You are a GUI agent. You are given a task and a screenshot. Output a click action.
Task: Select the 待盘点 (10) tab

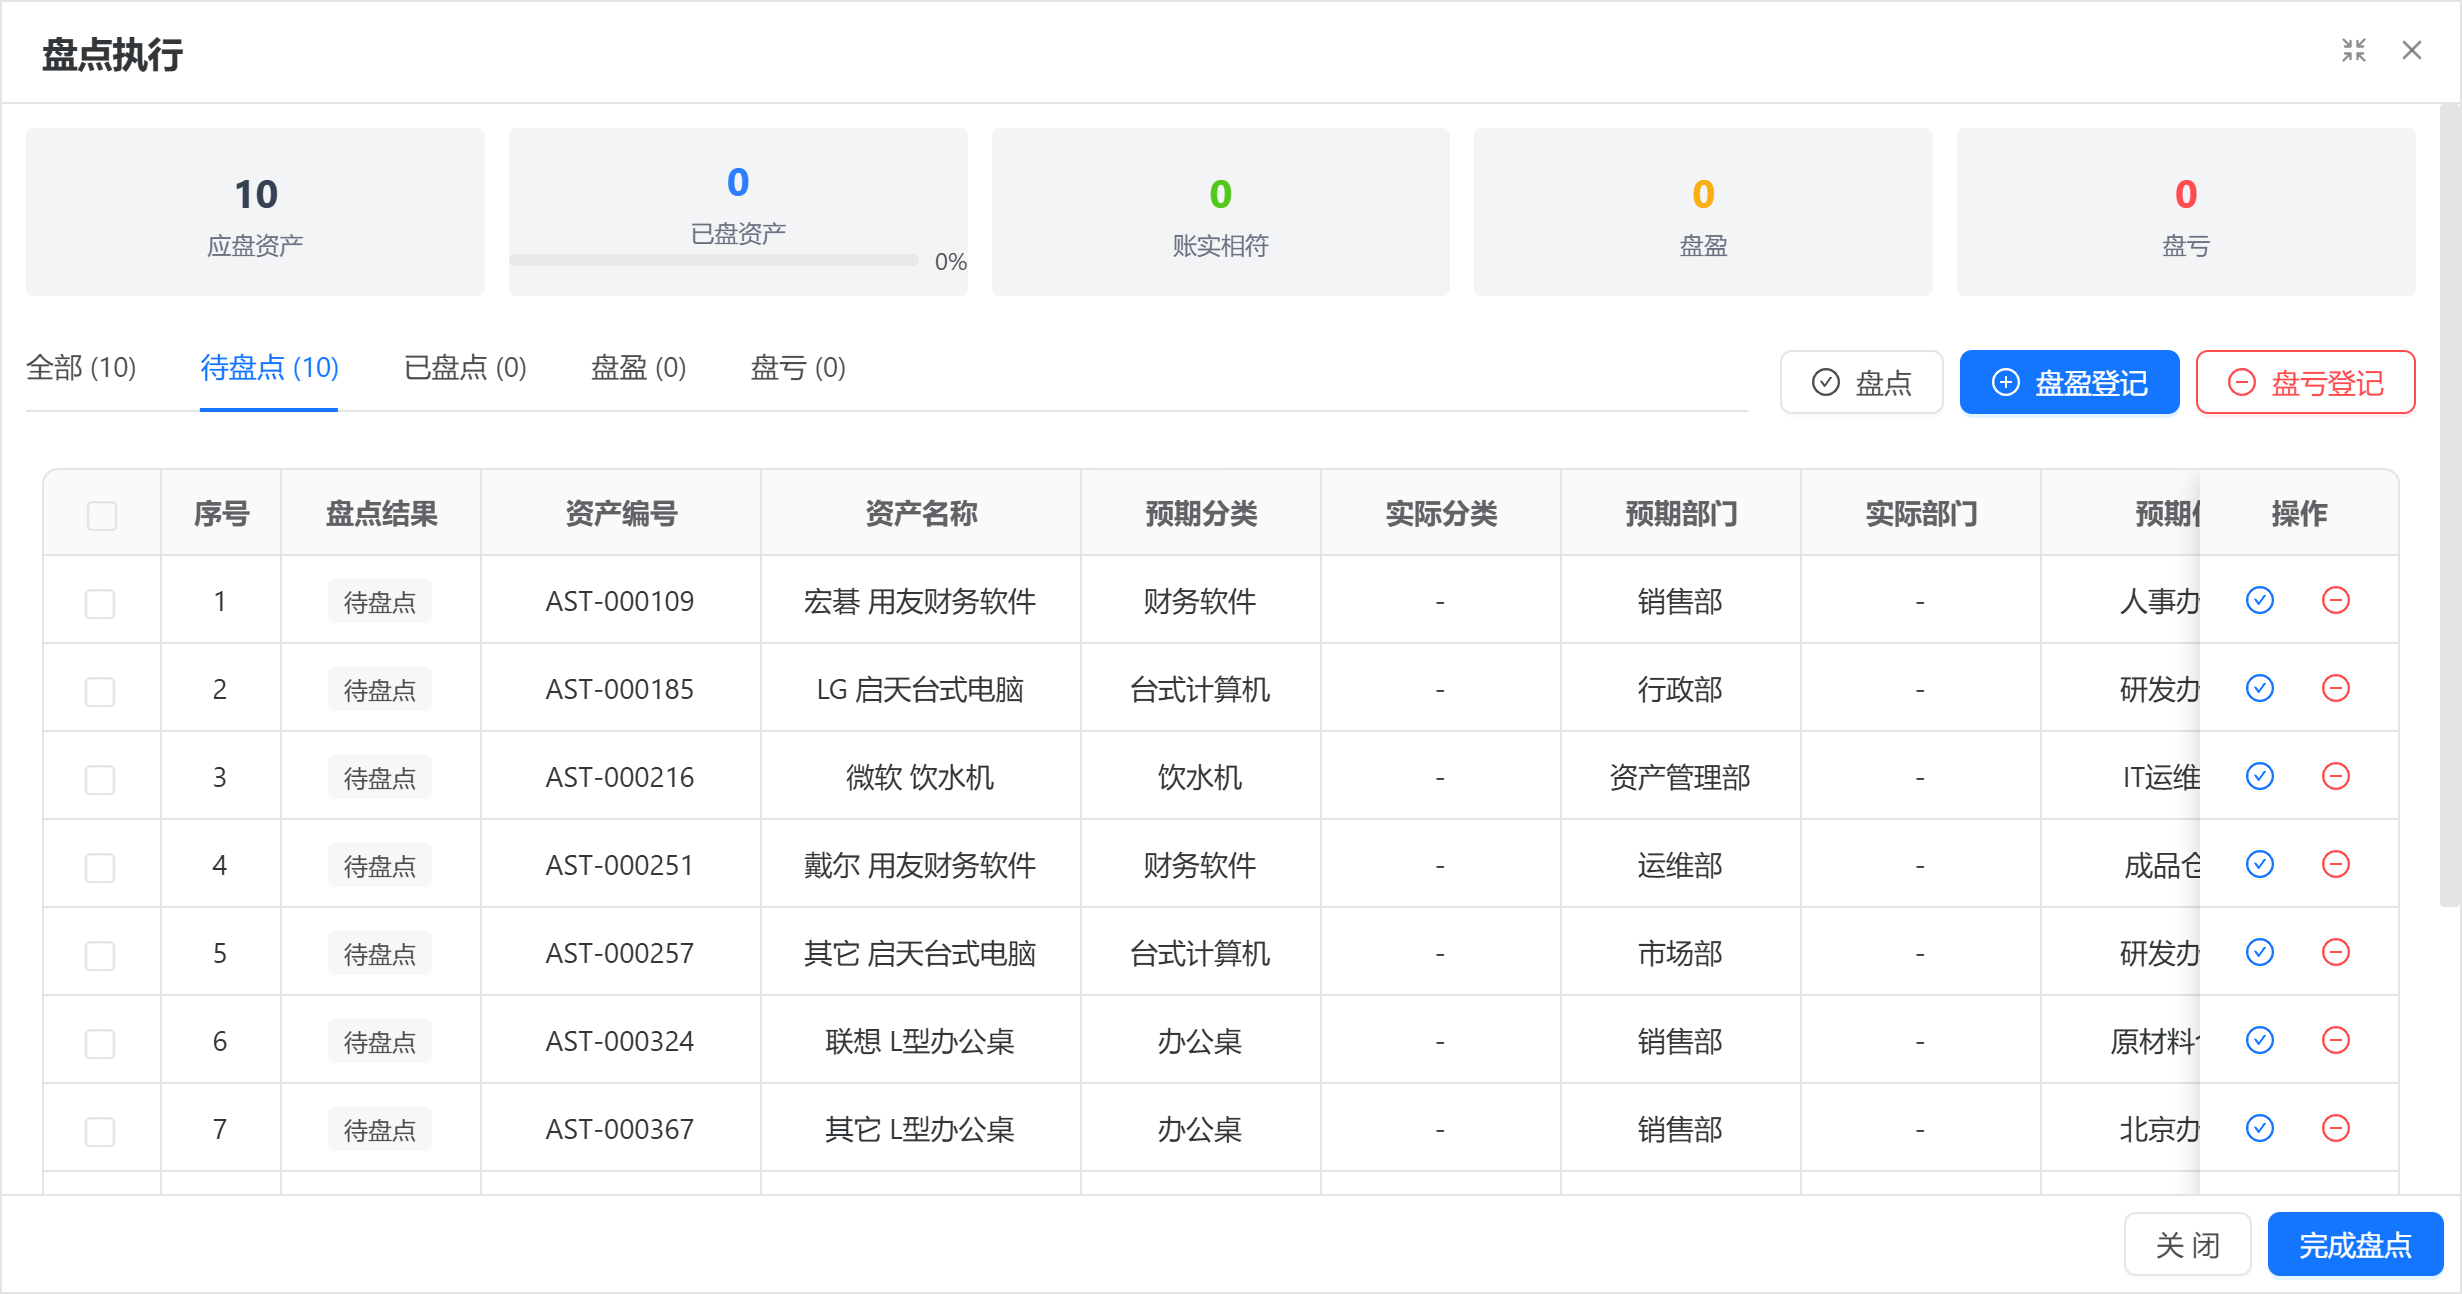click(x=269, y=368)
